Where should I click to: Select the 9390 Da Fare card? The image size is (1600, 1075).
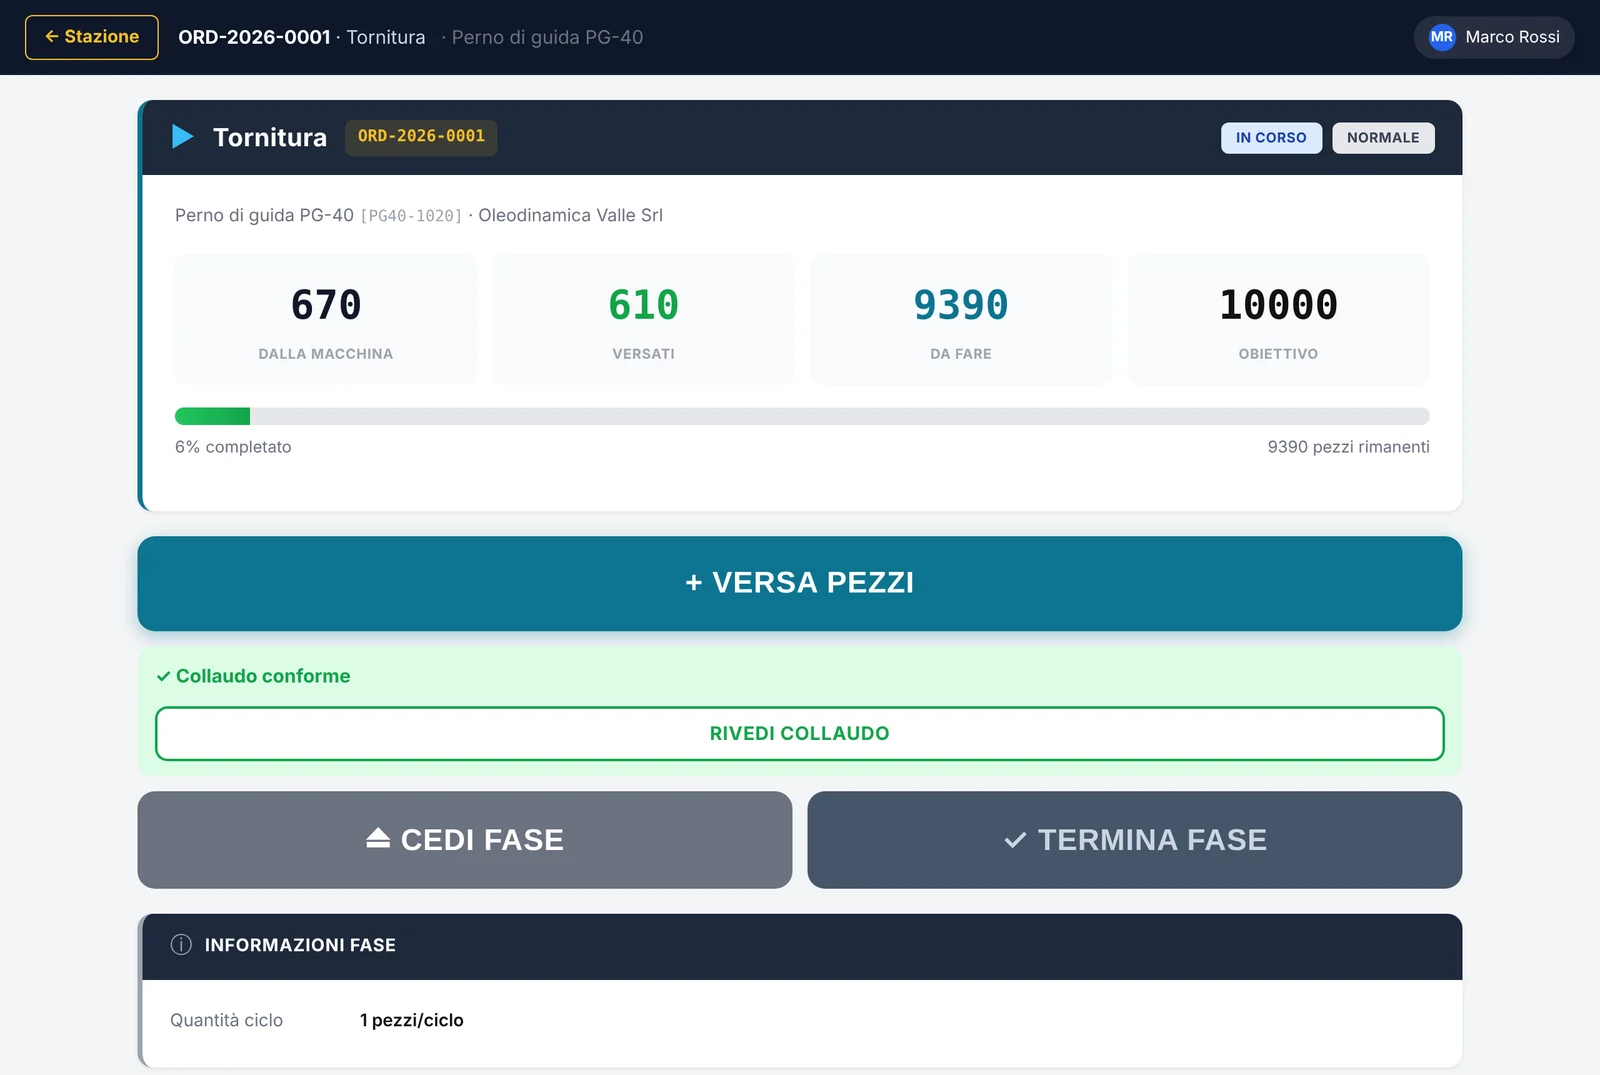click(961, 319)
